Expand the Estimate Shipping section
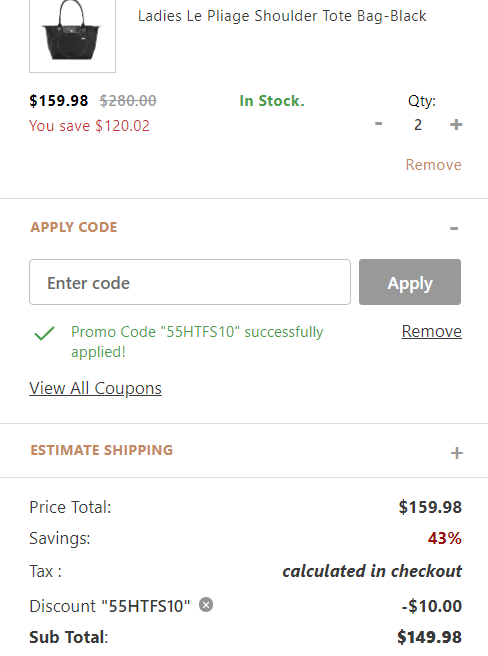488x656 pixels. tap(457, 453)
